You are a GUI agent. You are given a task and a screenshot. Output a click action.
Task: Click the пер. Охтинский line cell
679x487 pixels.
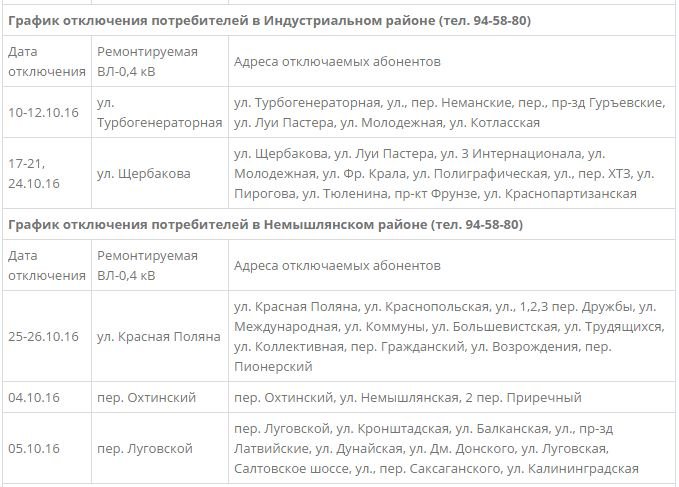(146, 397)
